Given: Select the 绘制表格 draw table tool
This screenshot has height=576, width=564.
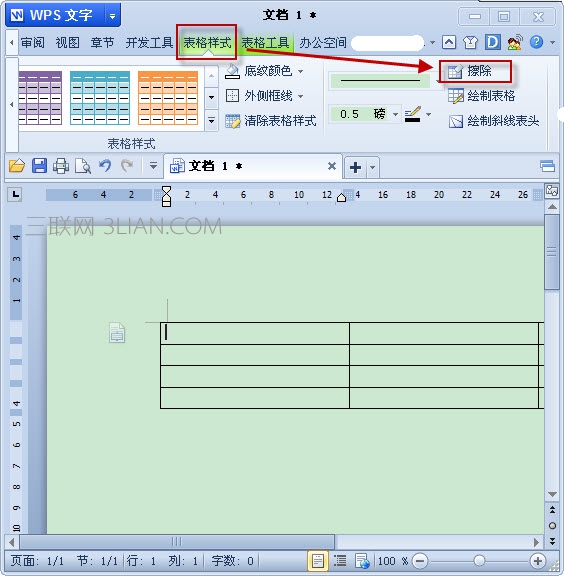Looking at the screenshot, I should pos(481,96).
